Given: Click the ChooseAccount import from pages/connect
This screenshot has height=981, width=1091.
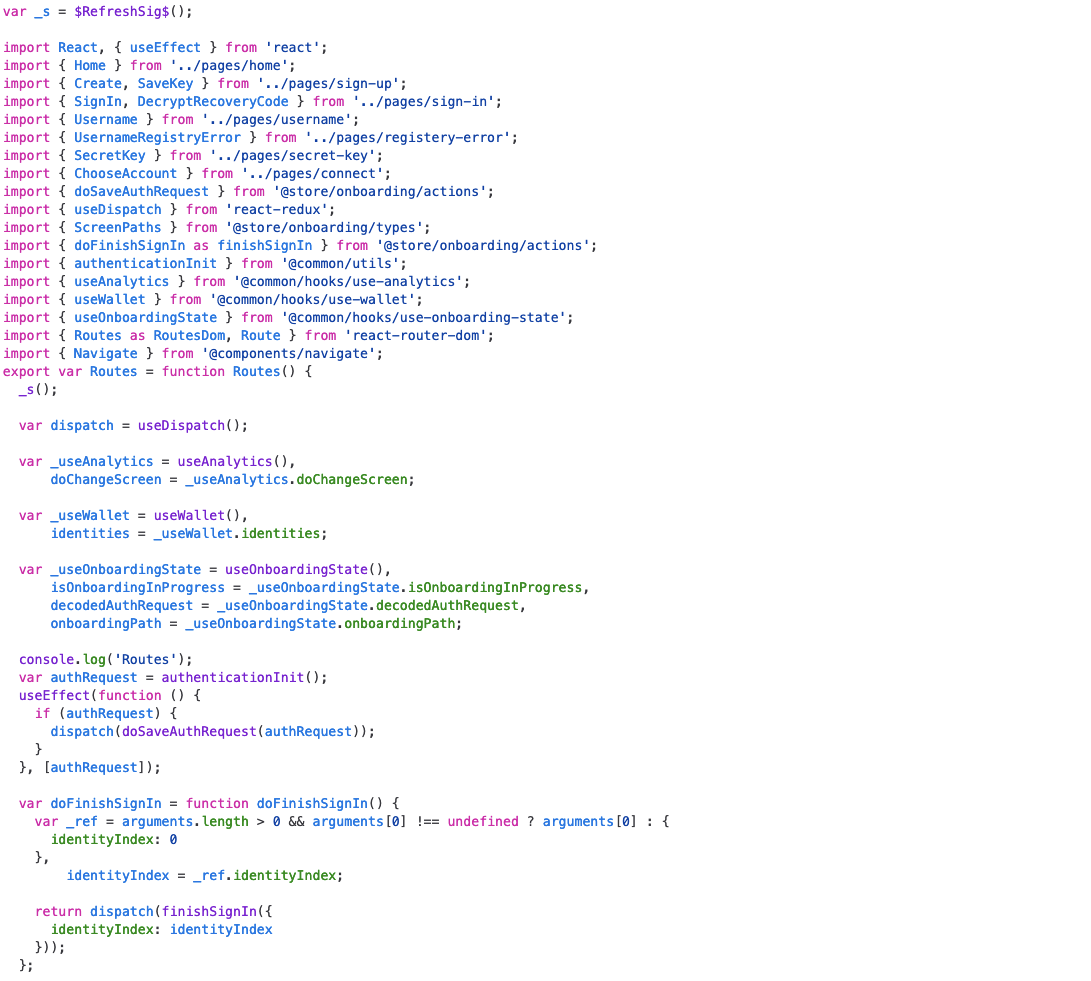Looking at the screenshot, I should [x=125, y=173].
